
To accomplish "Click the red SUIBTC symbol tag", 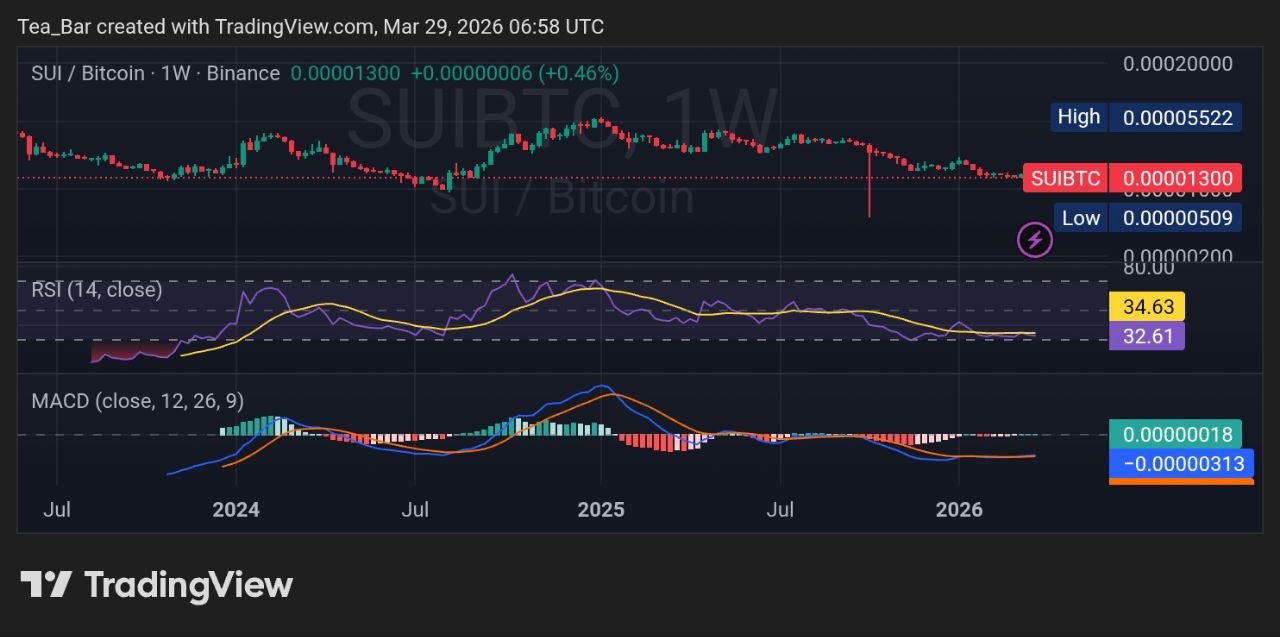I will (x=1065, y=179).
